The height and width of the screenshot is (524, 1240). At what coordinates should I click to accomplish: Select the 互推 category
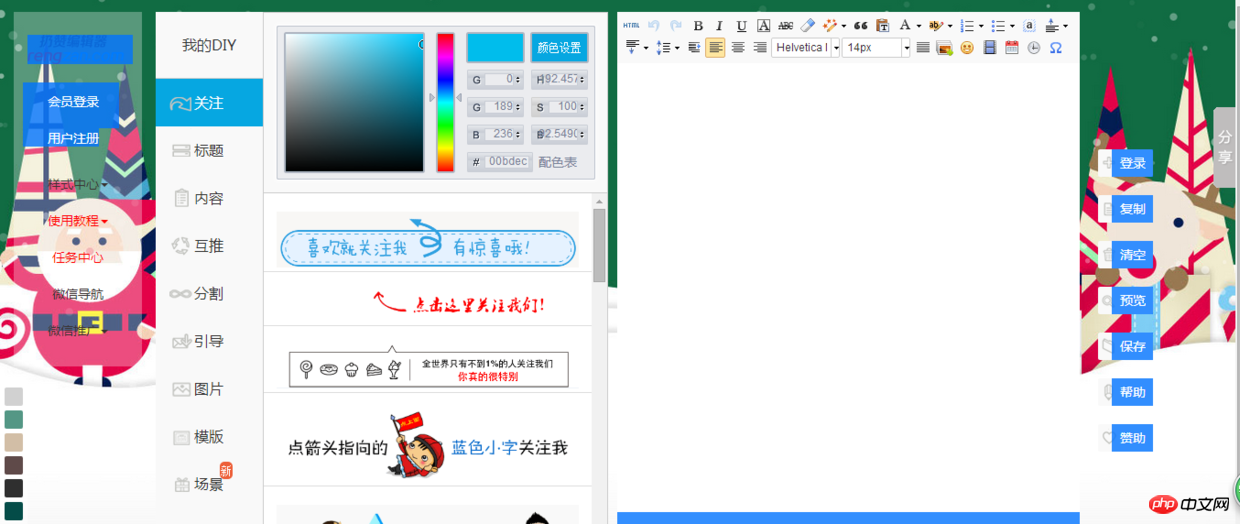pyautogui.click(x=209, y=246)
